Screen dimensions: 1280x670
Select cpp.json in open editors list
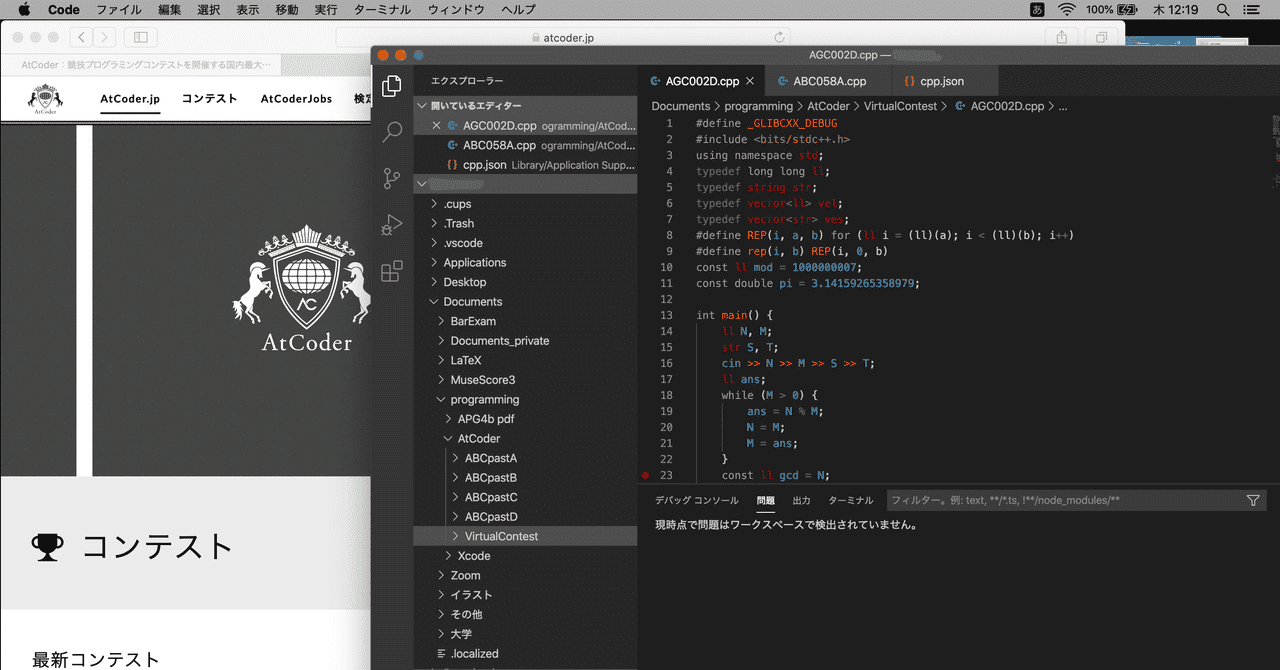tap(526, 165)
